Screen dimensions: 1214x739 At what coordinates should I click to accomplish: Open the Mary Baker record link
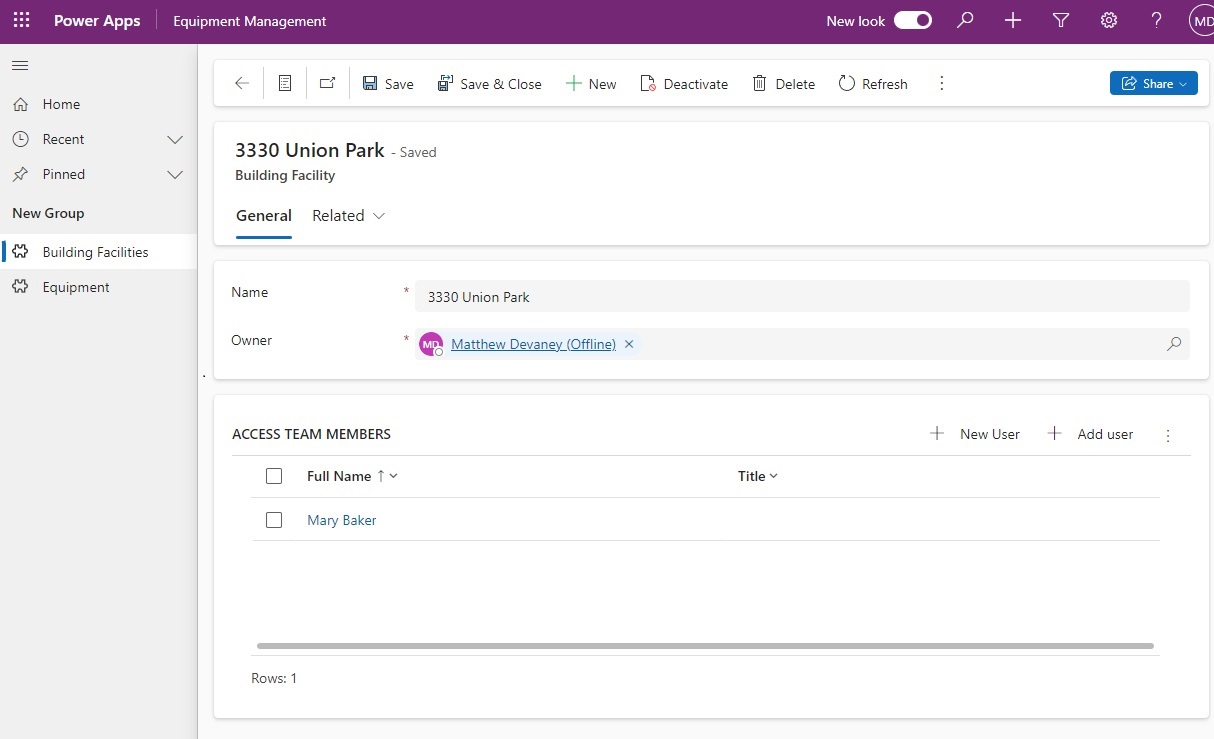(341, 520)
